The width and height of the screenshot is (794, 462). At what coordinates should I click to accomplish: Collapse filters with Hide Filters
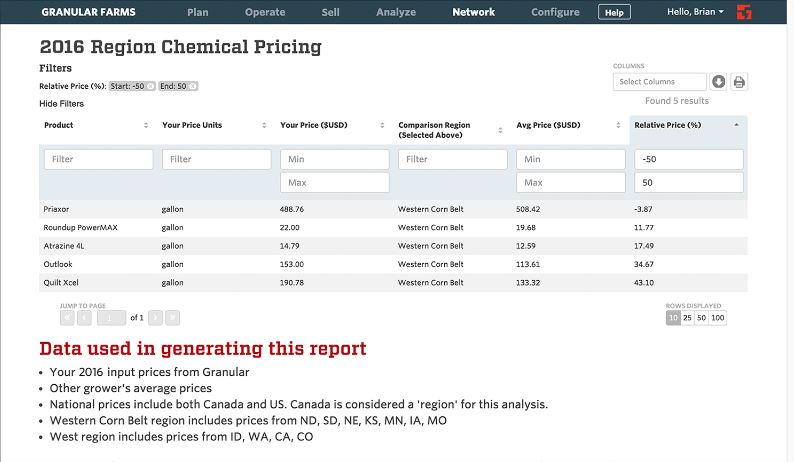point(61,104)
